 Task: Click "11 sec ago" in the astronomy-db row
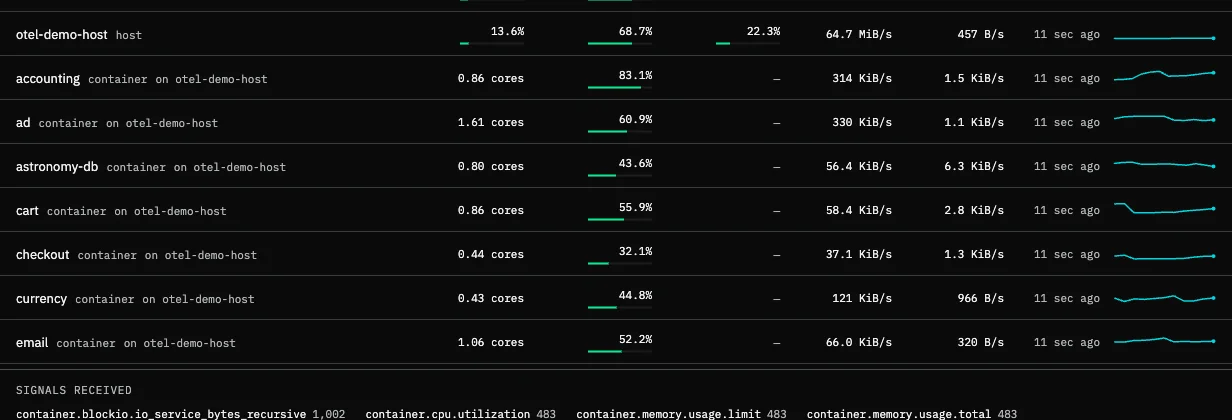pyautogui.click(x=1067, y=166)
